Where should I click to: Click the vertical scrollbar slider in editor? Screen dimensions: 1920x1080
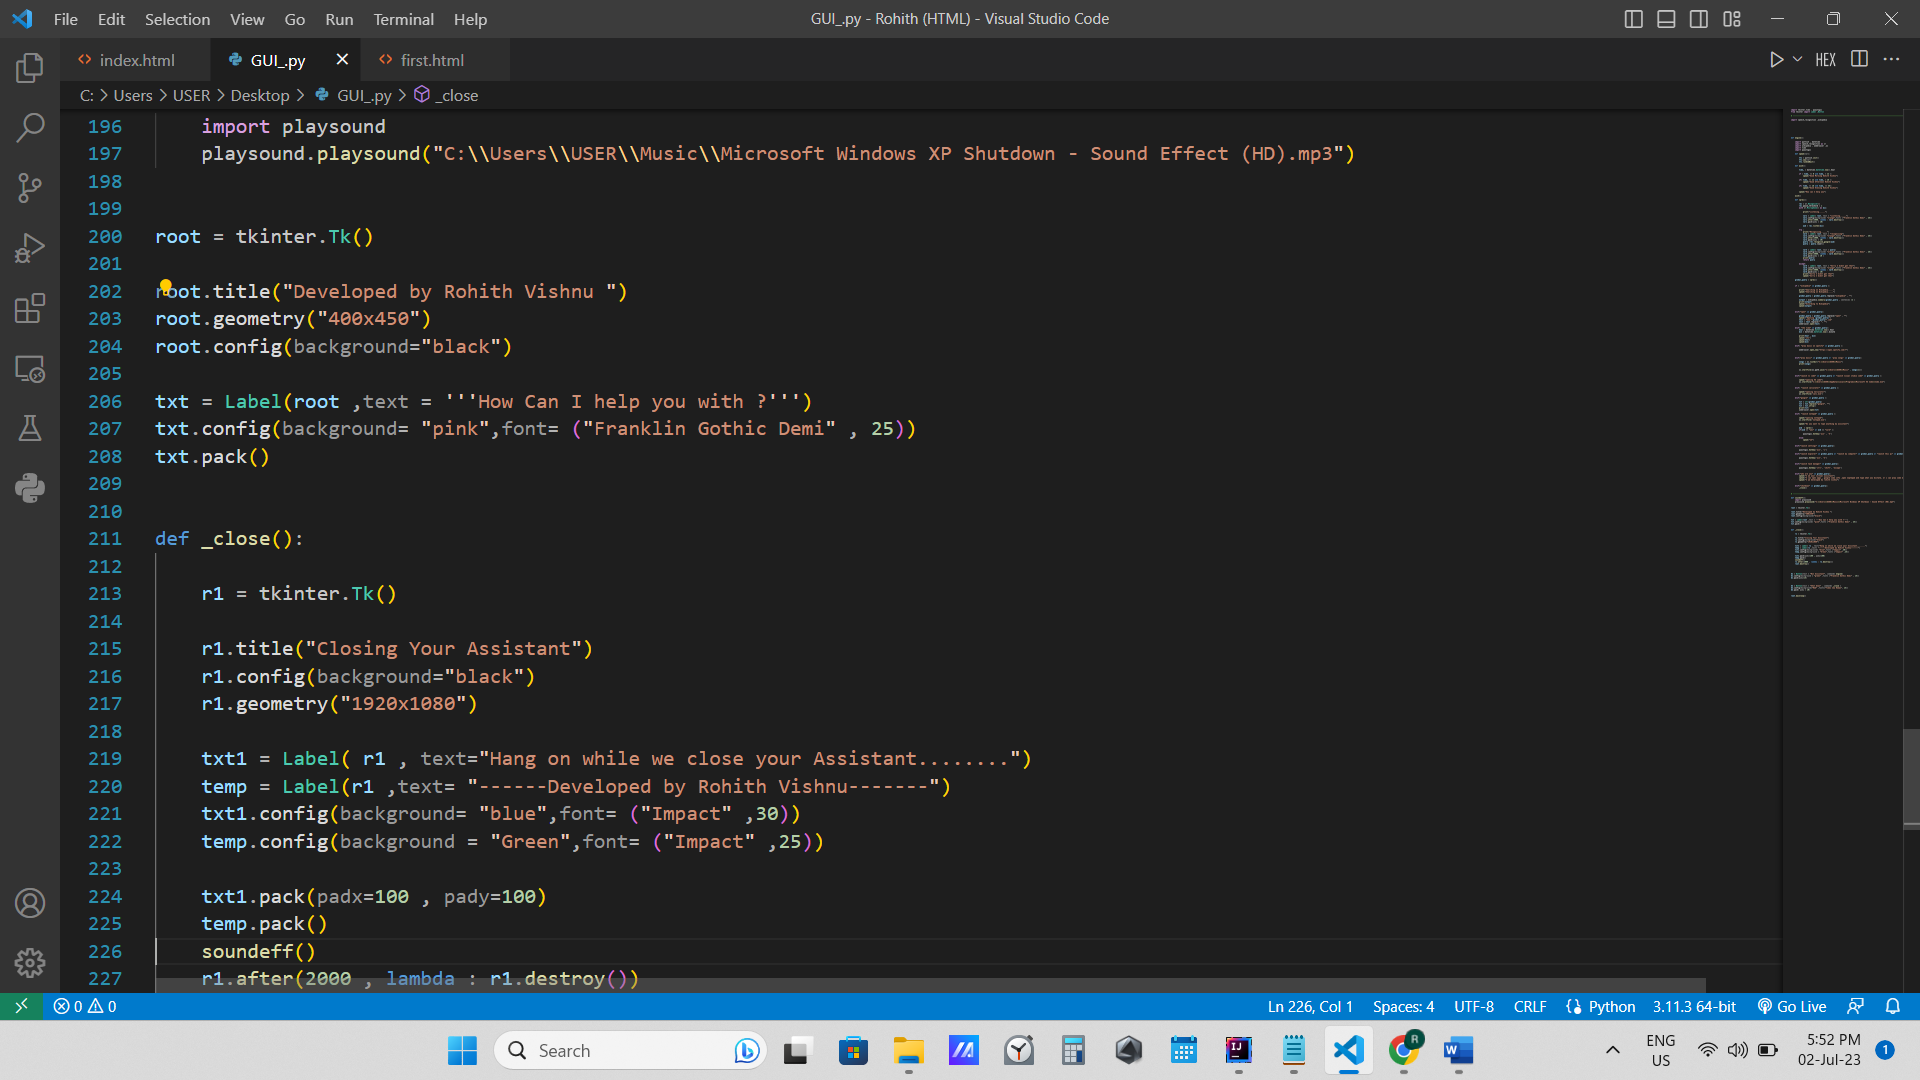tap(1911, 778)
